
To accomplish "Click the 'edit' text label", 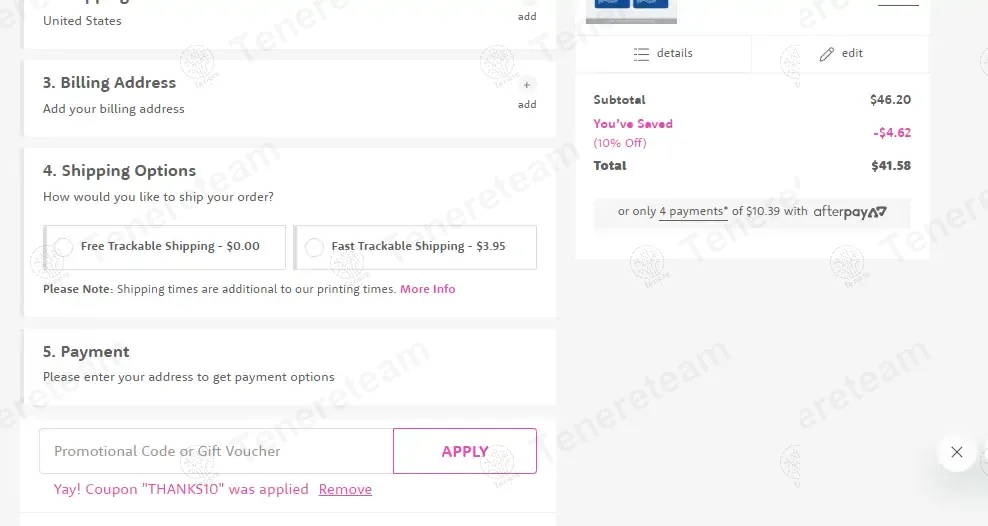I will [x=852, y=54].
